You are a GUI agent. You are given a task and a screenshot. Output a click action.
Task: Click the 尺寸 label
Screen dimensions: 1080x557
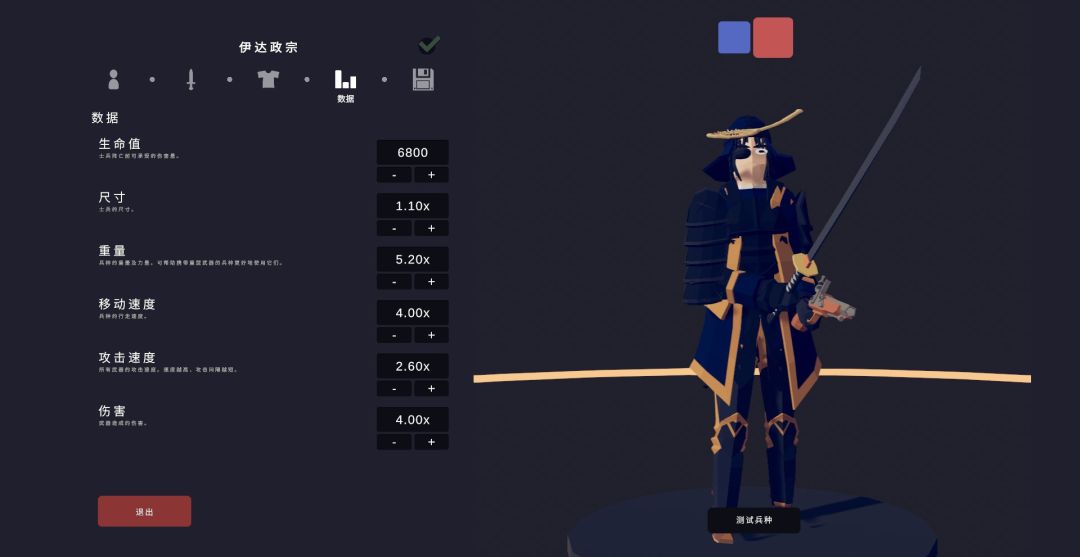point(112,198)
